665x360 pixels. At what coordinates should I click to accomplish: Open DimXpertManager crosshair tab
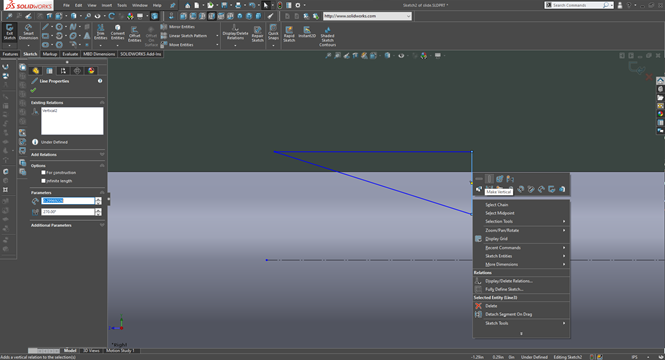point(77,71)
